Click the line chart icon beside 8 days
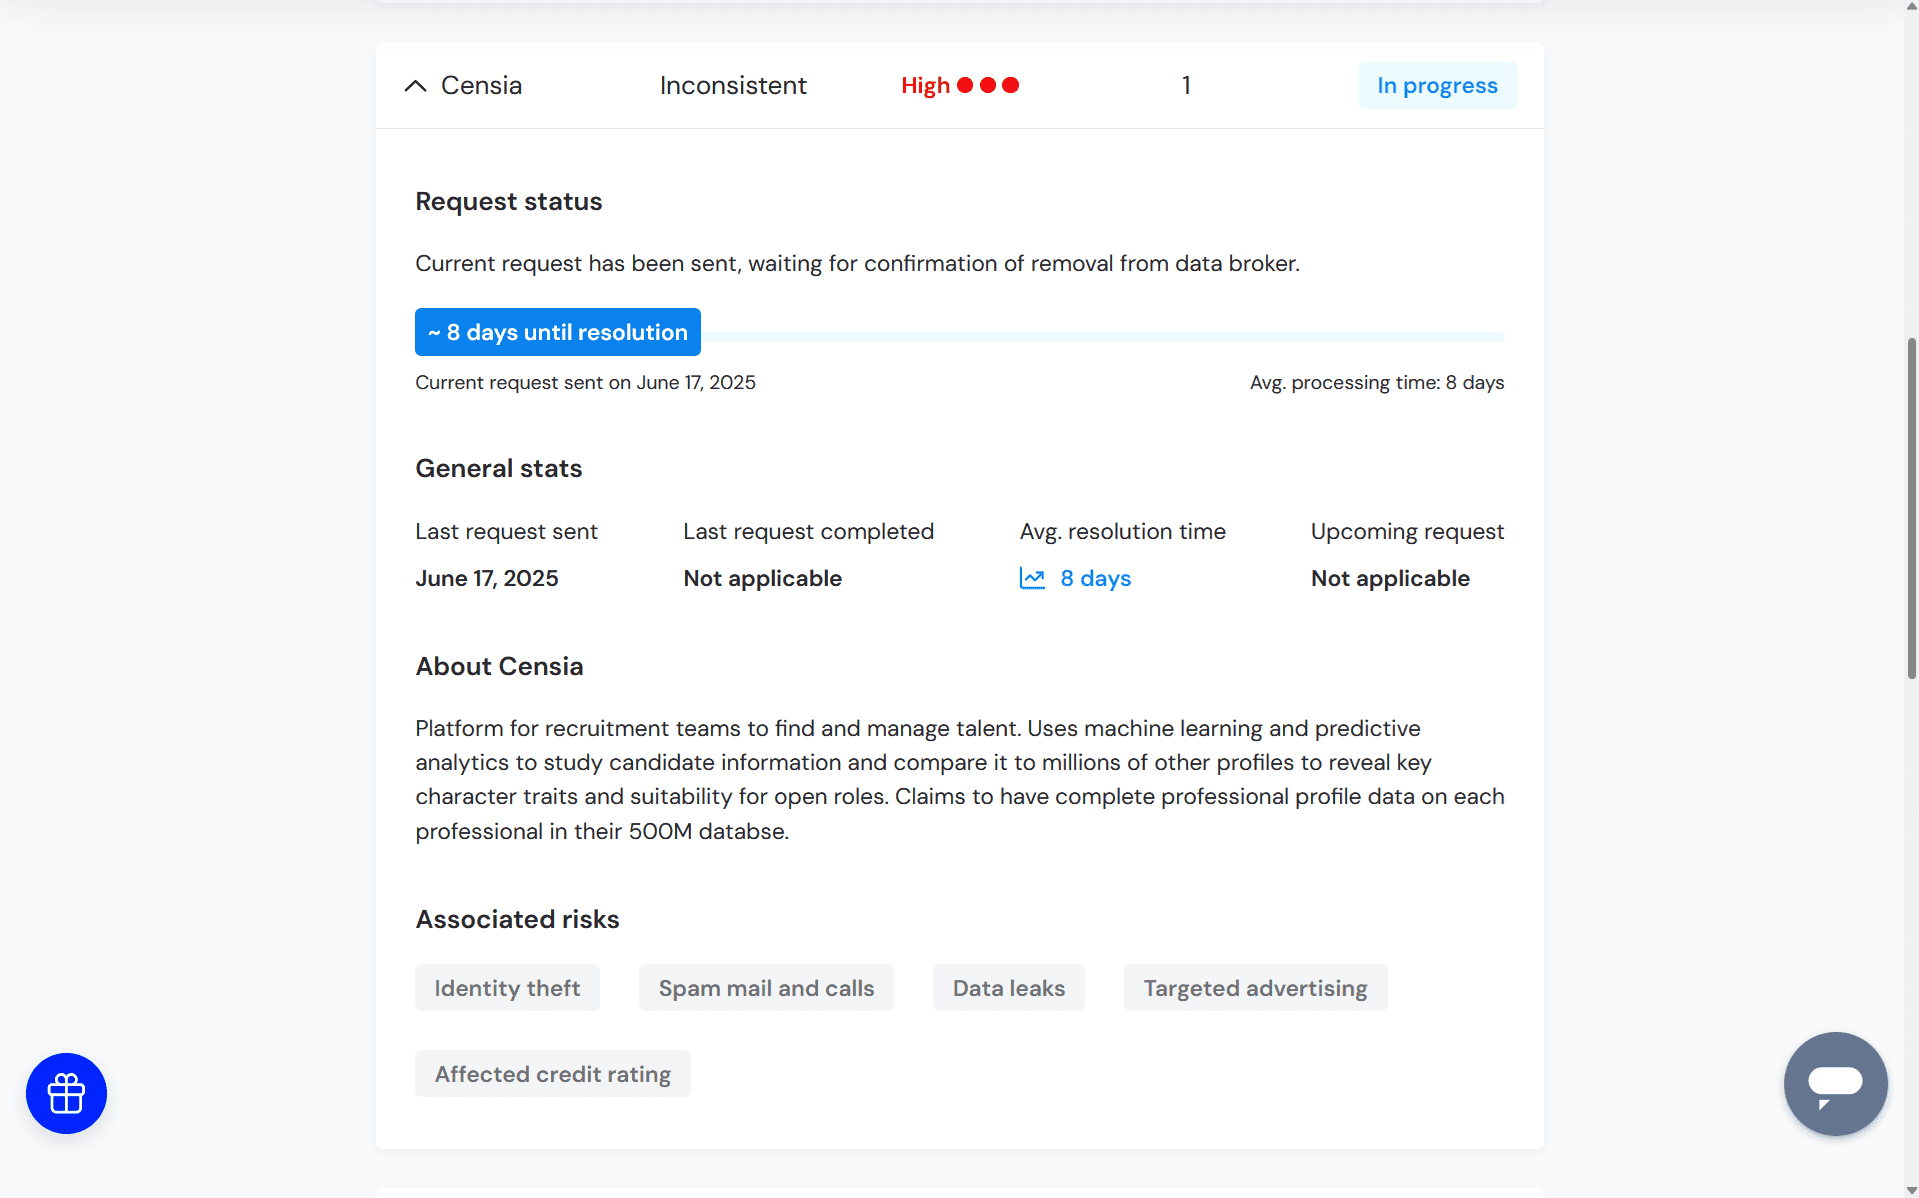Screen dimensions: 1919x1198 click(x=1032, y=578)
